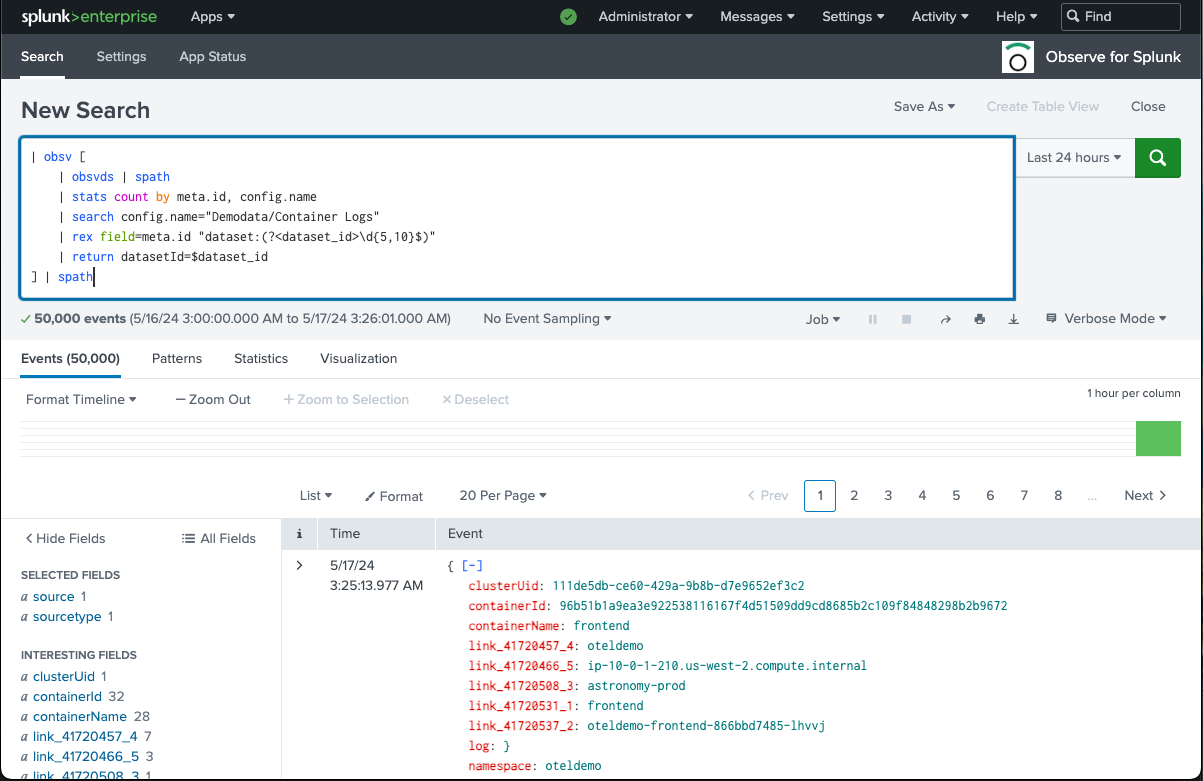1203x781 pixels.
Task: Open the Messages dropdown
Action: coord(758,17)
